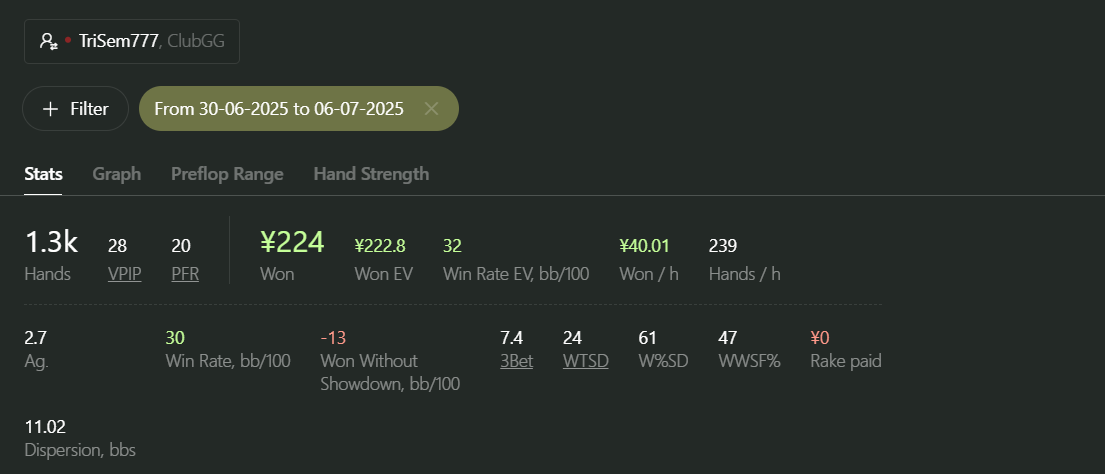Open the 3Bet stat link
Image resolution: width=1105 pixels, height=474 pixels.
tap(516, 361)
